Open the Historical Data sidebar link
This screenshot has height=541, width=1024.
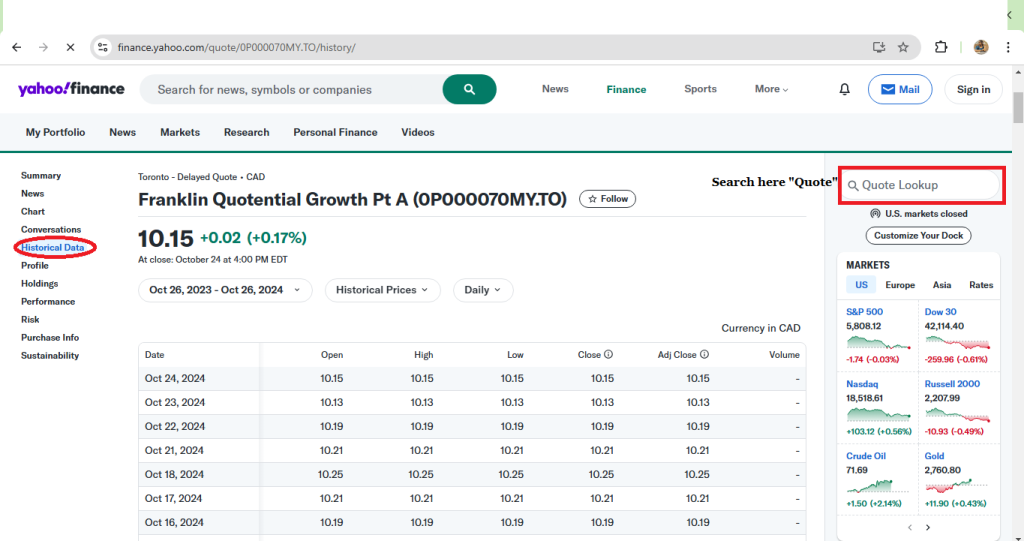[x=52, y=248]
